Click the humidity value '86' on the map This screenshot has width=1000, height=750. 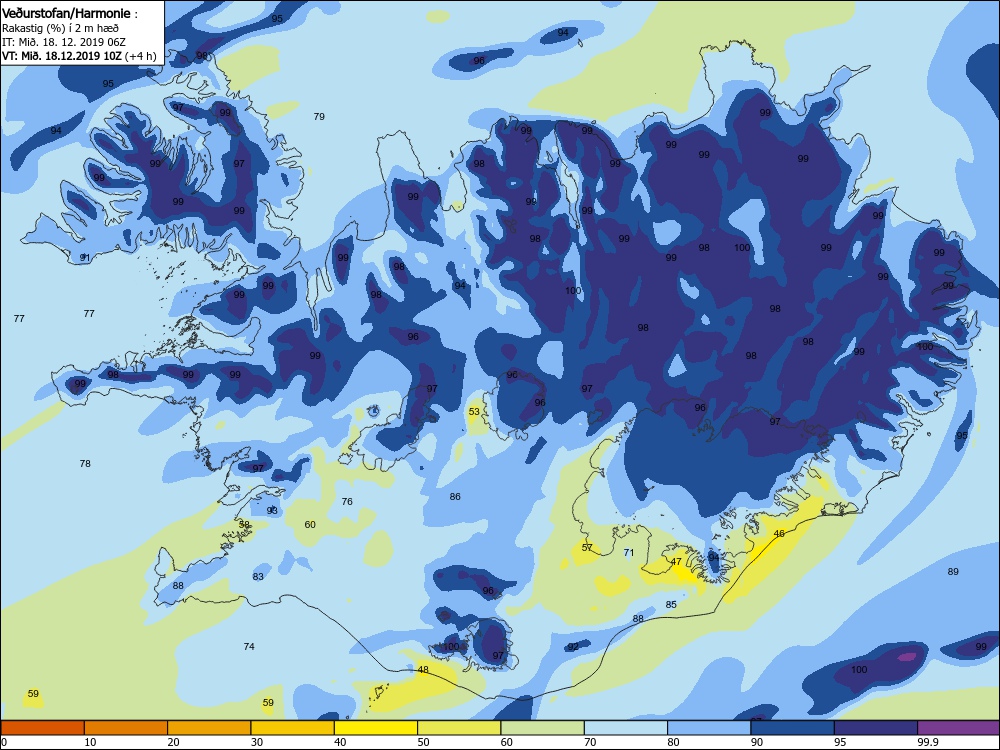coord(455,497)
